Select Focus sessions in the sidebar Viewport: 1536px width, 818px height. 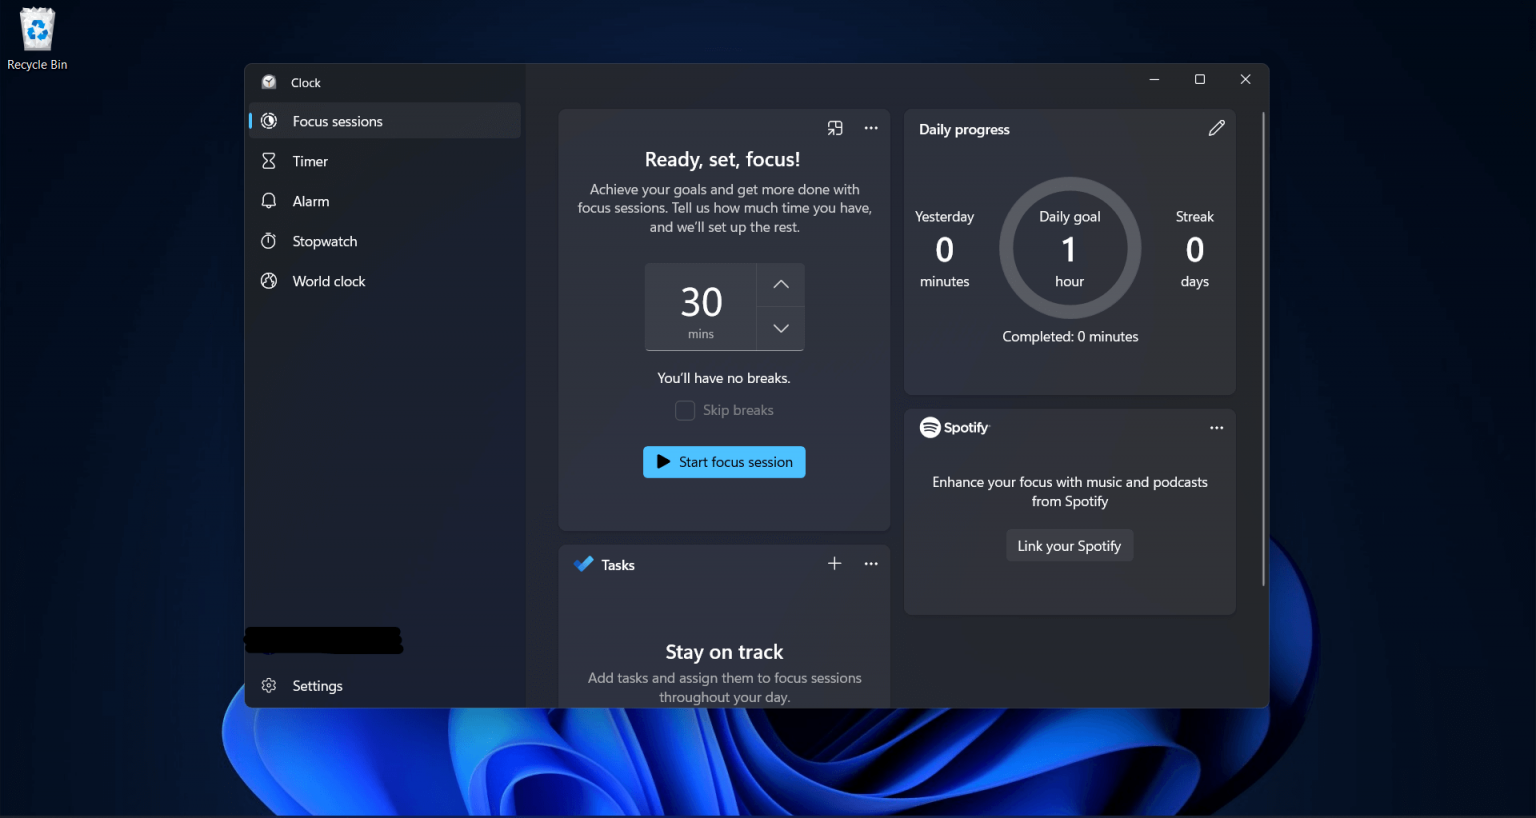336,120
